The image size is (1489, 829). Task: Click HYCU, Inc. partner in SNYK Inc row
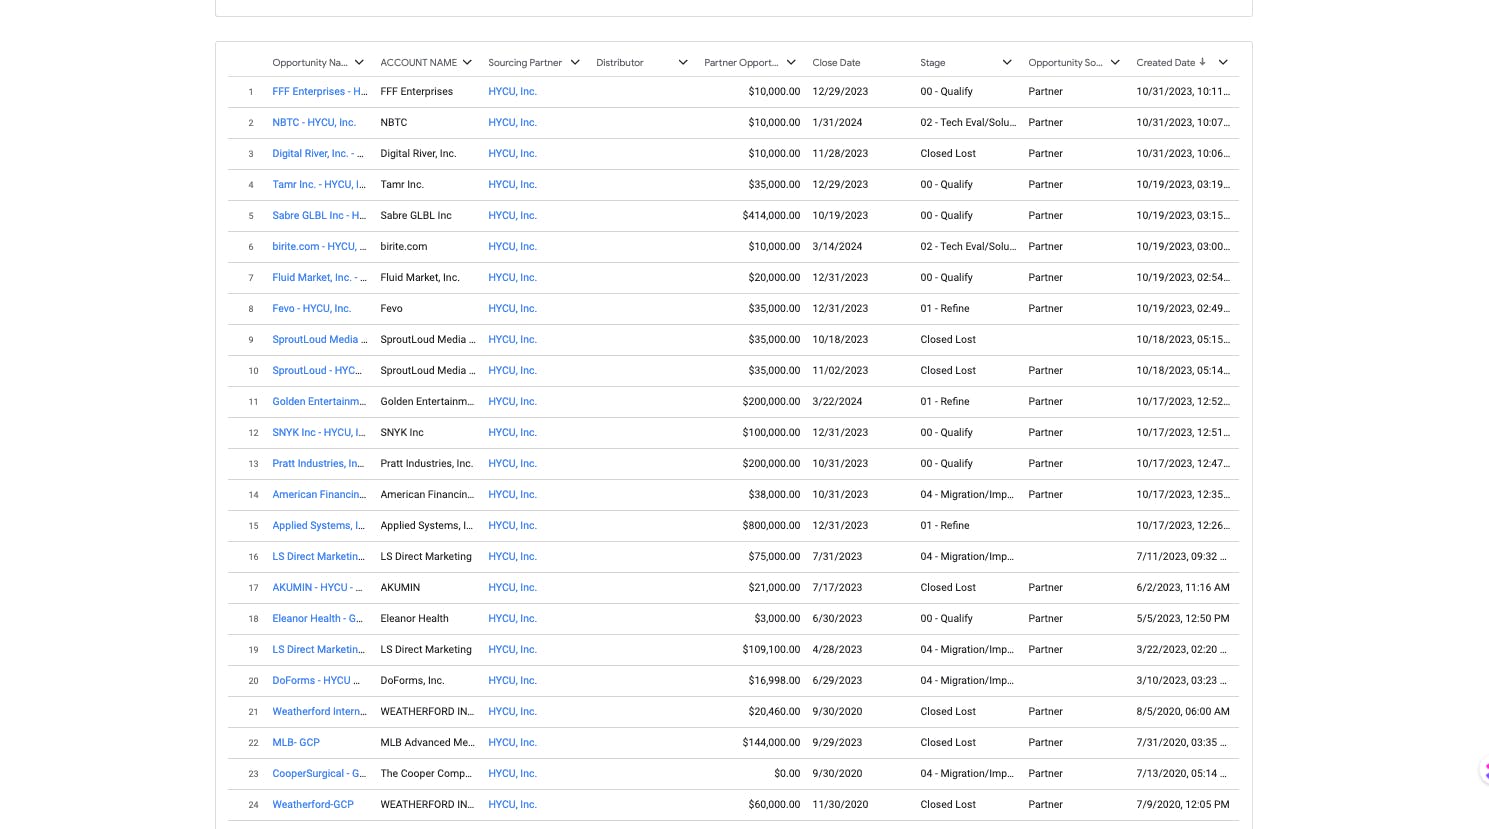[x=512, y=432]
